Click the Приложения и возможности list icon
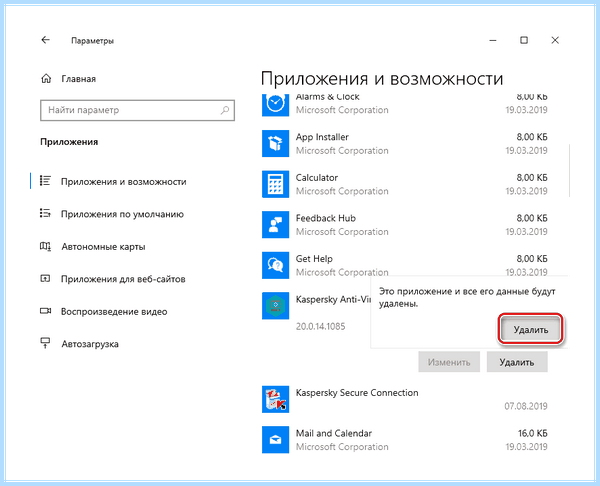 [x=45, y=181]
